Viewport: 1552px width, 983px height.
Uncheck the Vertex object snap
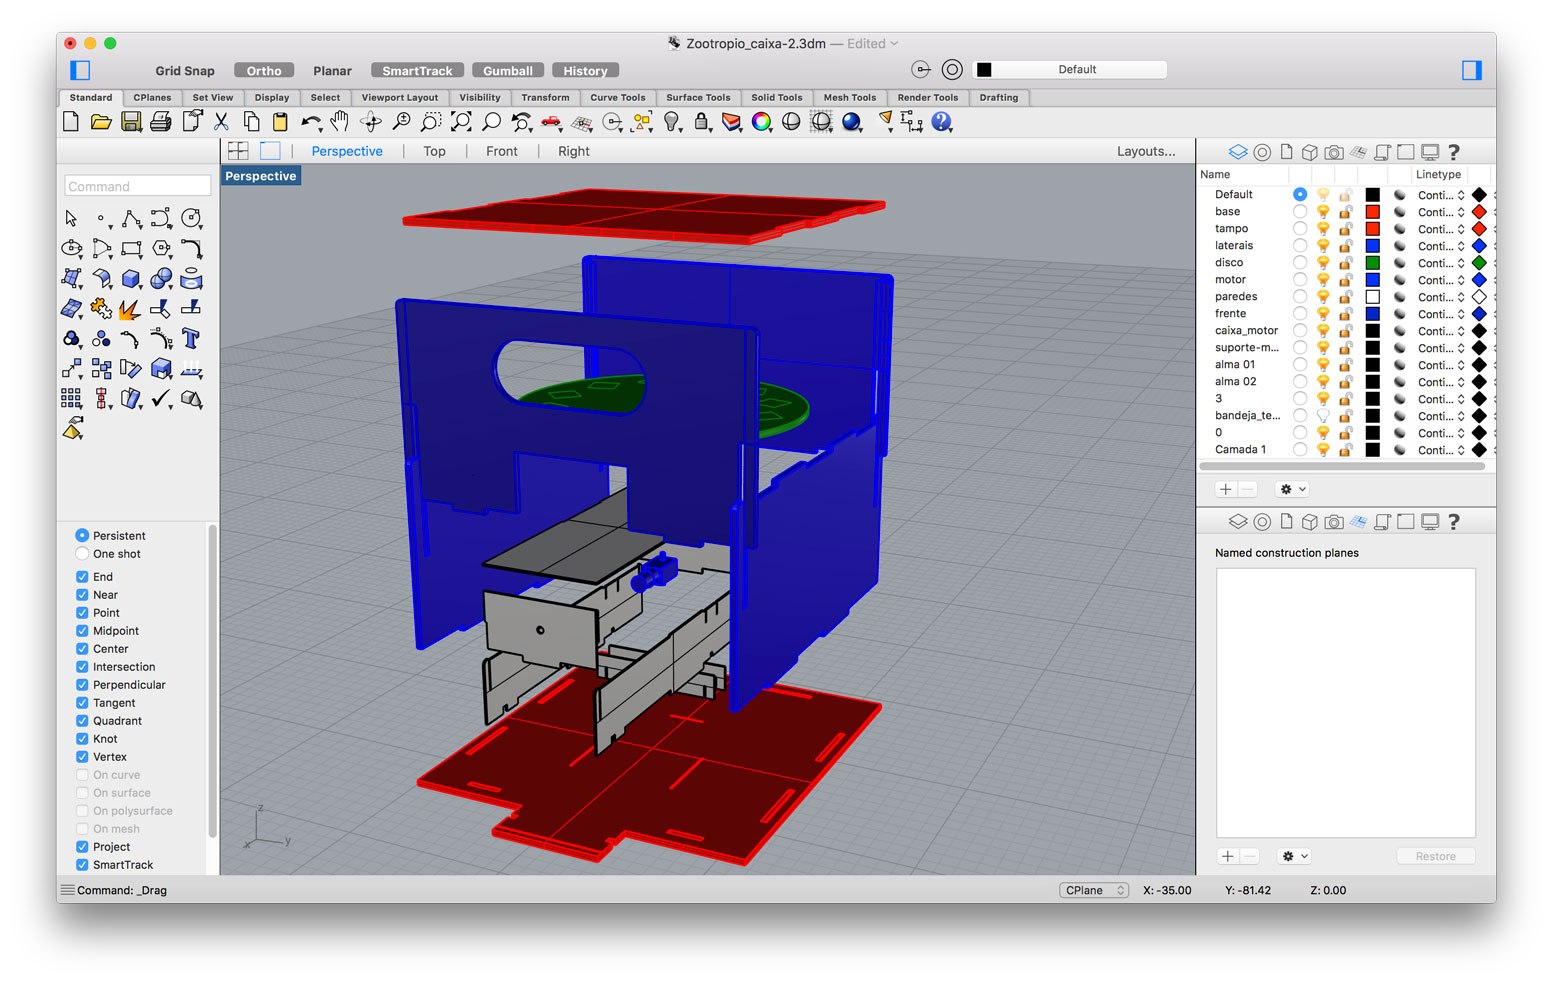click(82, 757)
